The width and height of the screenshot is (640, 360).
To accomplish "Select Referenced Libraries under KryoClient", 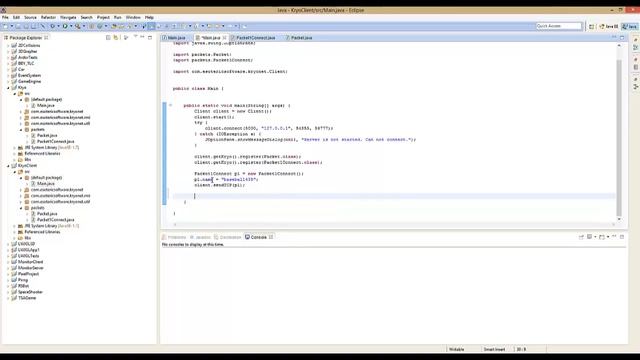I will (42, 232).
